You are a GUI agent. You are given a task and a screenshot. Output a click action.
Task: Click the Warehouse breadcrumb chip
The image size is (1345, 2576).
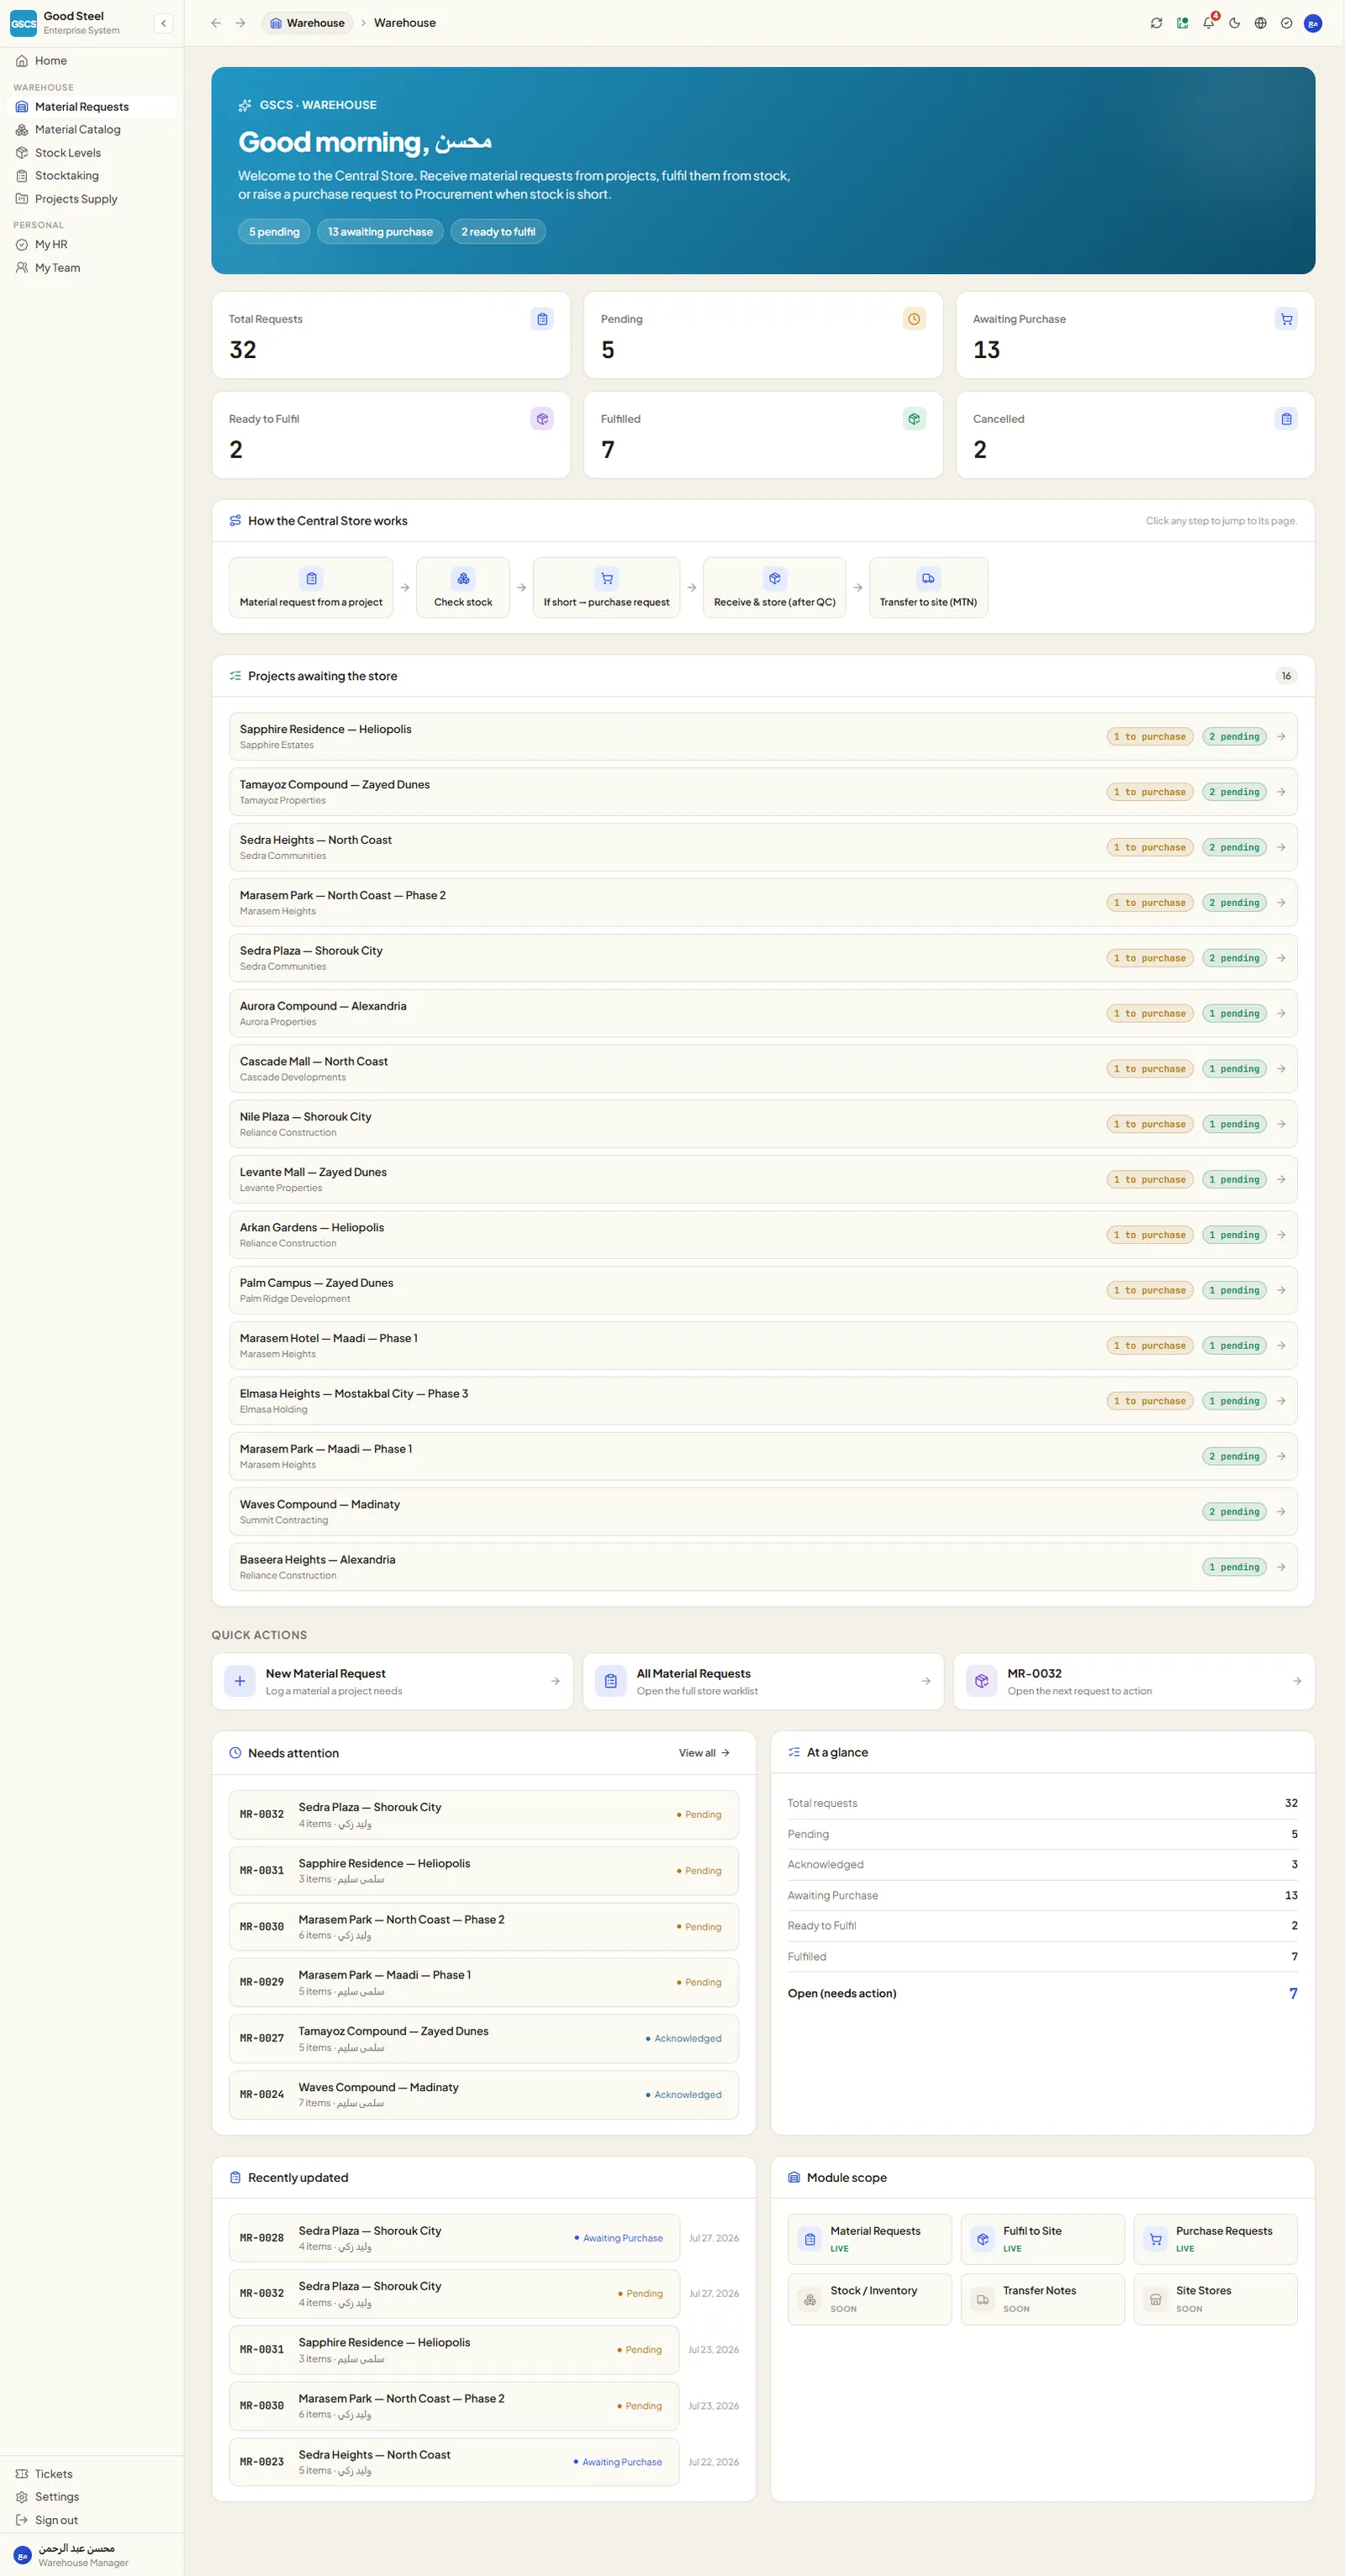click(x=308, y=23)
